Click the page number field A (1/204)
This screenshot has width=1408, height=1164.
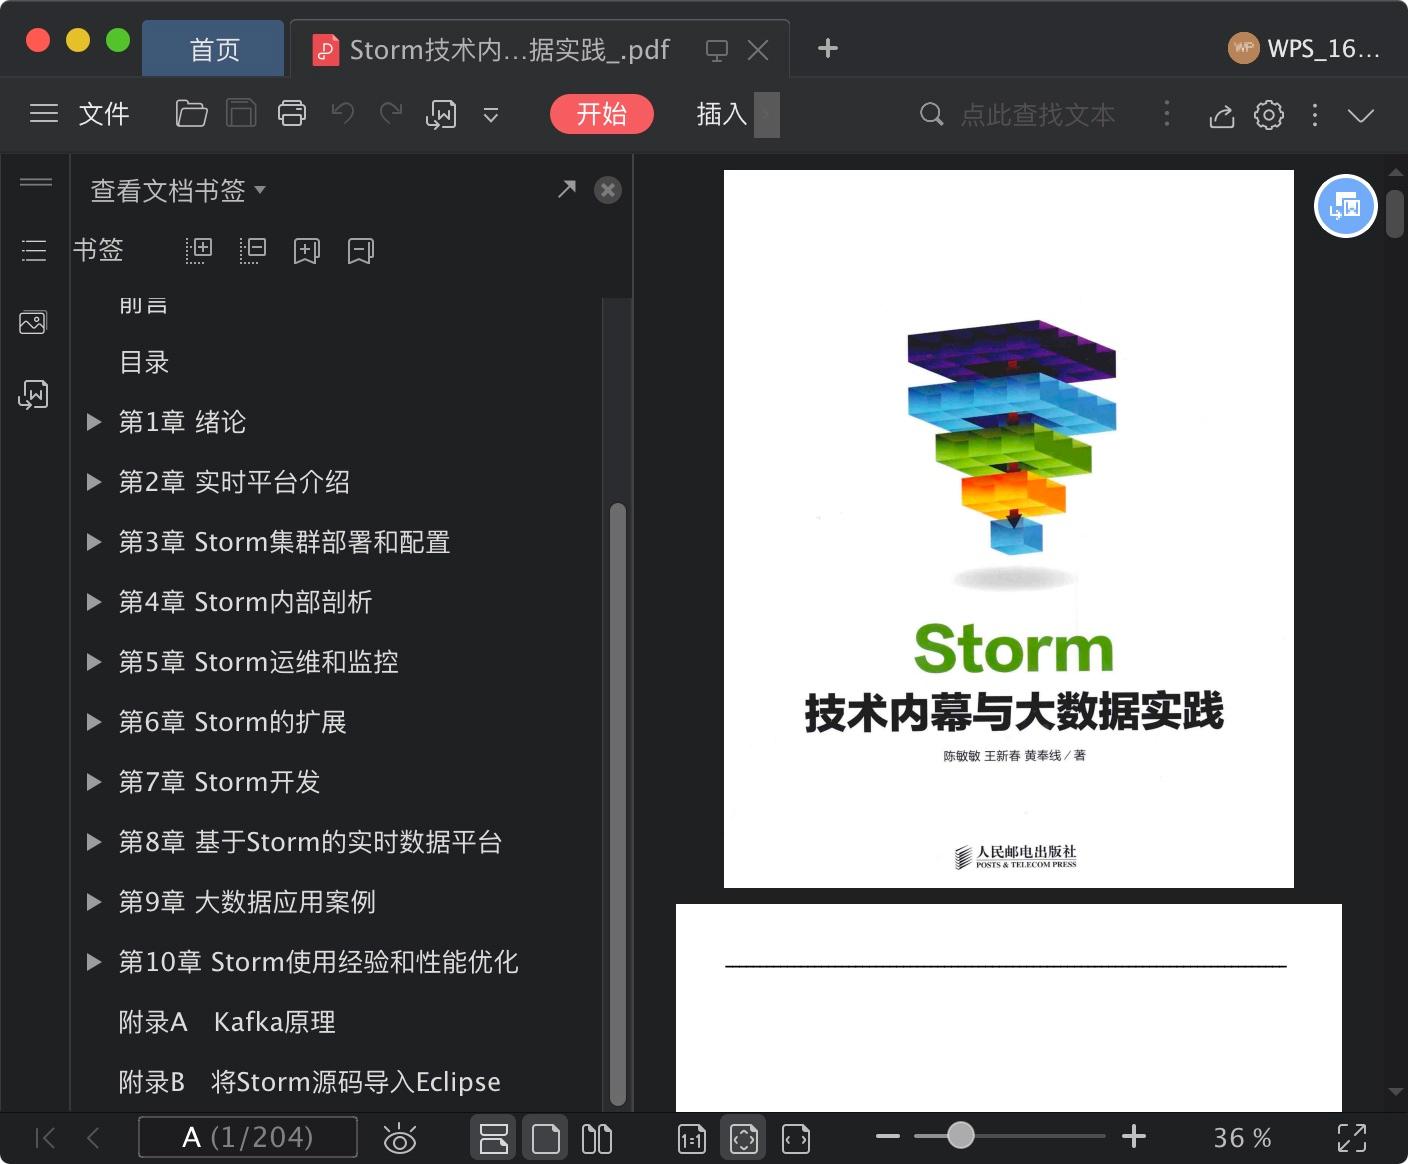247,1137
